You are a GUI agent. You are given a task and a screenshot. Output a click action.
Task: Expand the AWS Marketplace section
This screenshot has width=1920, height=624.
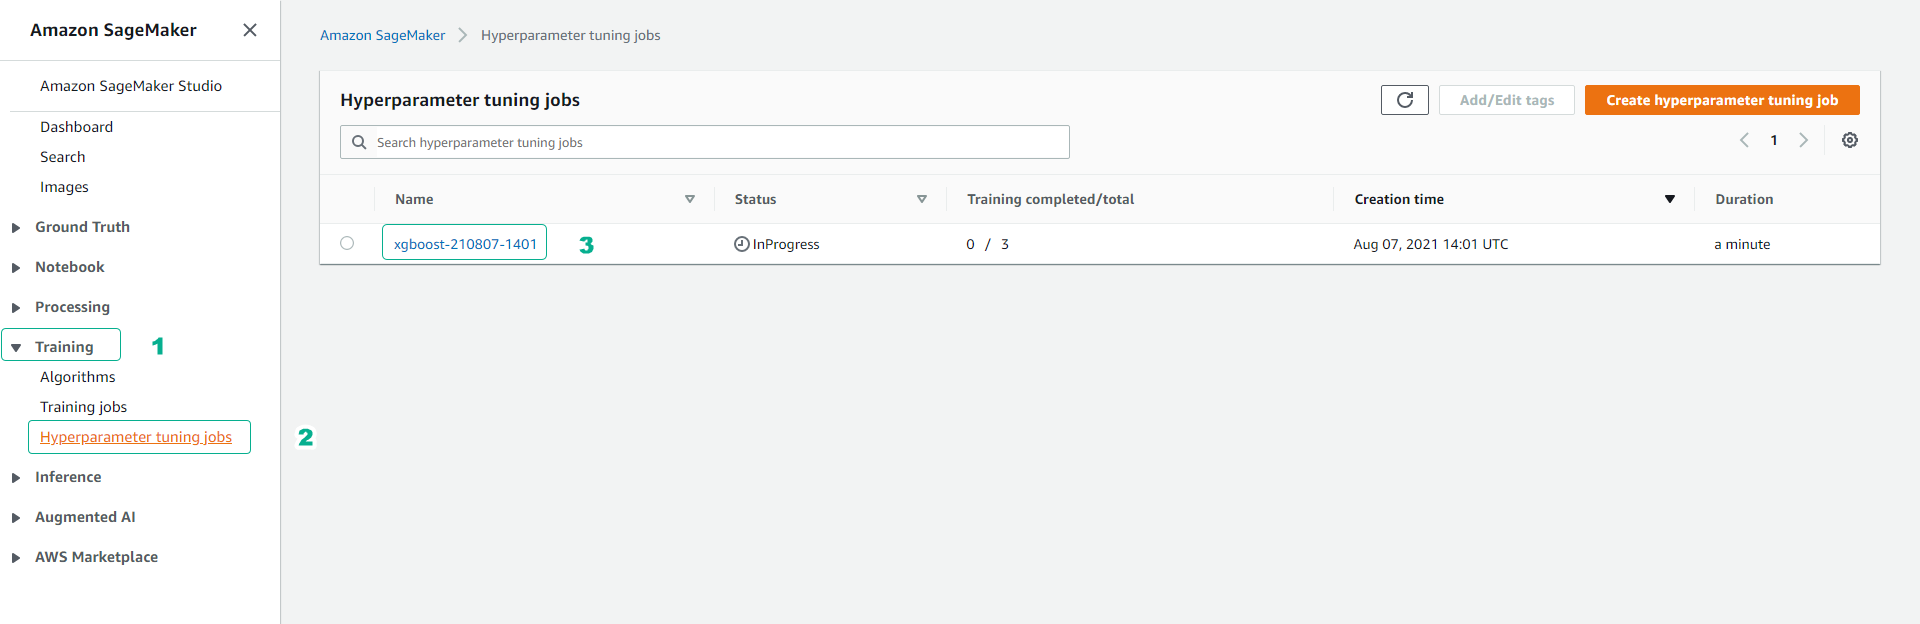[16, 558]
